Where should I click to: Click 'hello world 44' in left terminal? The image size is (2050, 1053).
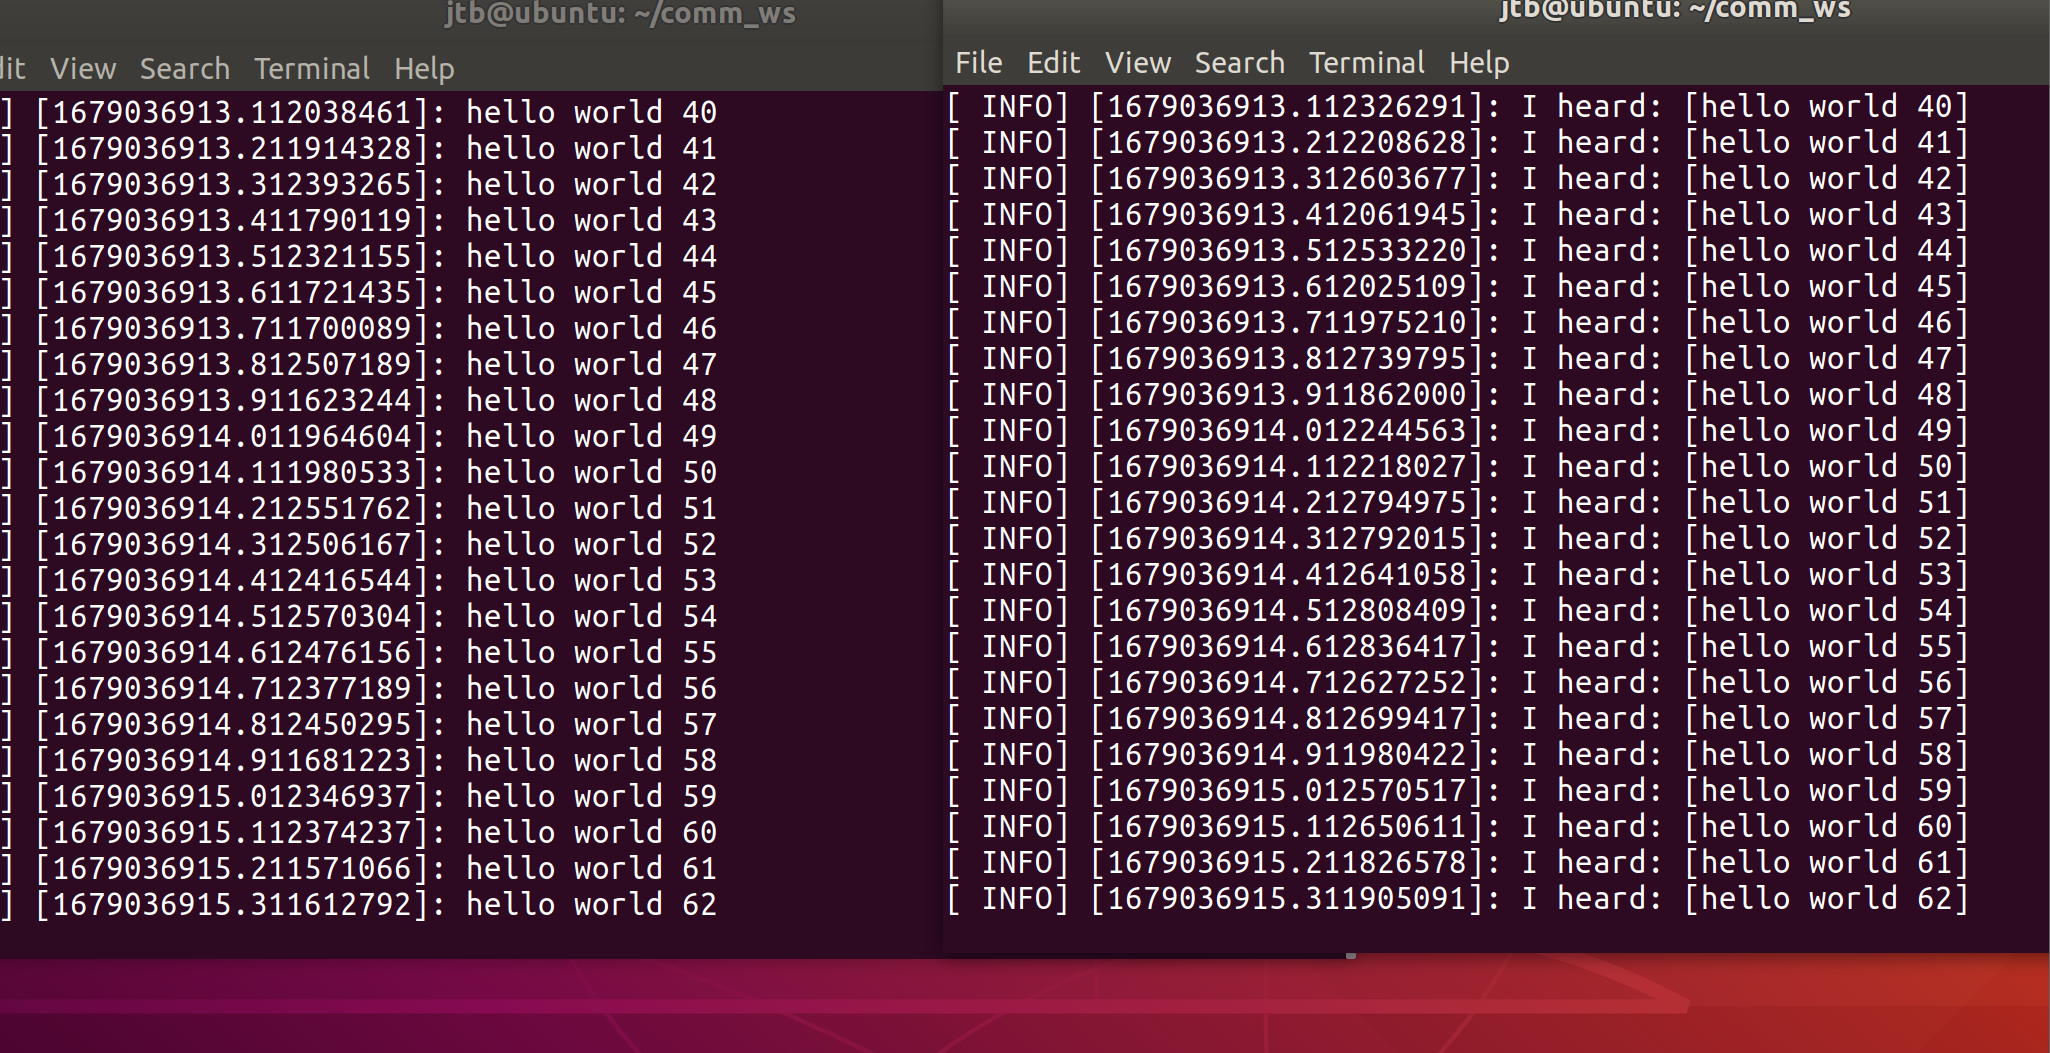(591, 256)
